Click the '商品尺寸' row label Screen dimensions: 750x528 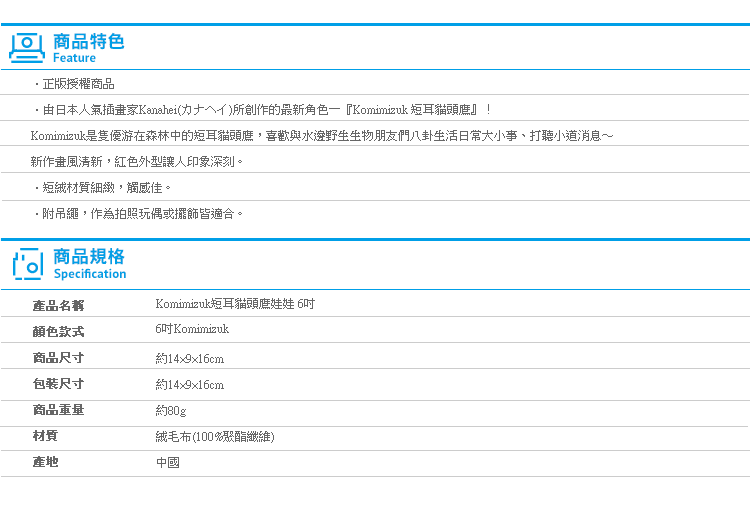pos(58,357)
